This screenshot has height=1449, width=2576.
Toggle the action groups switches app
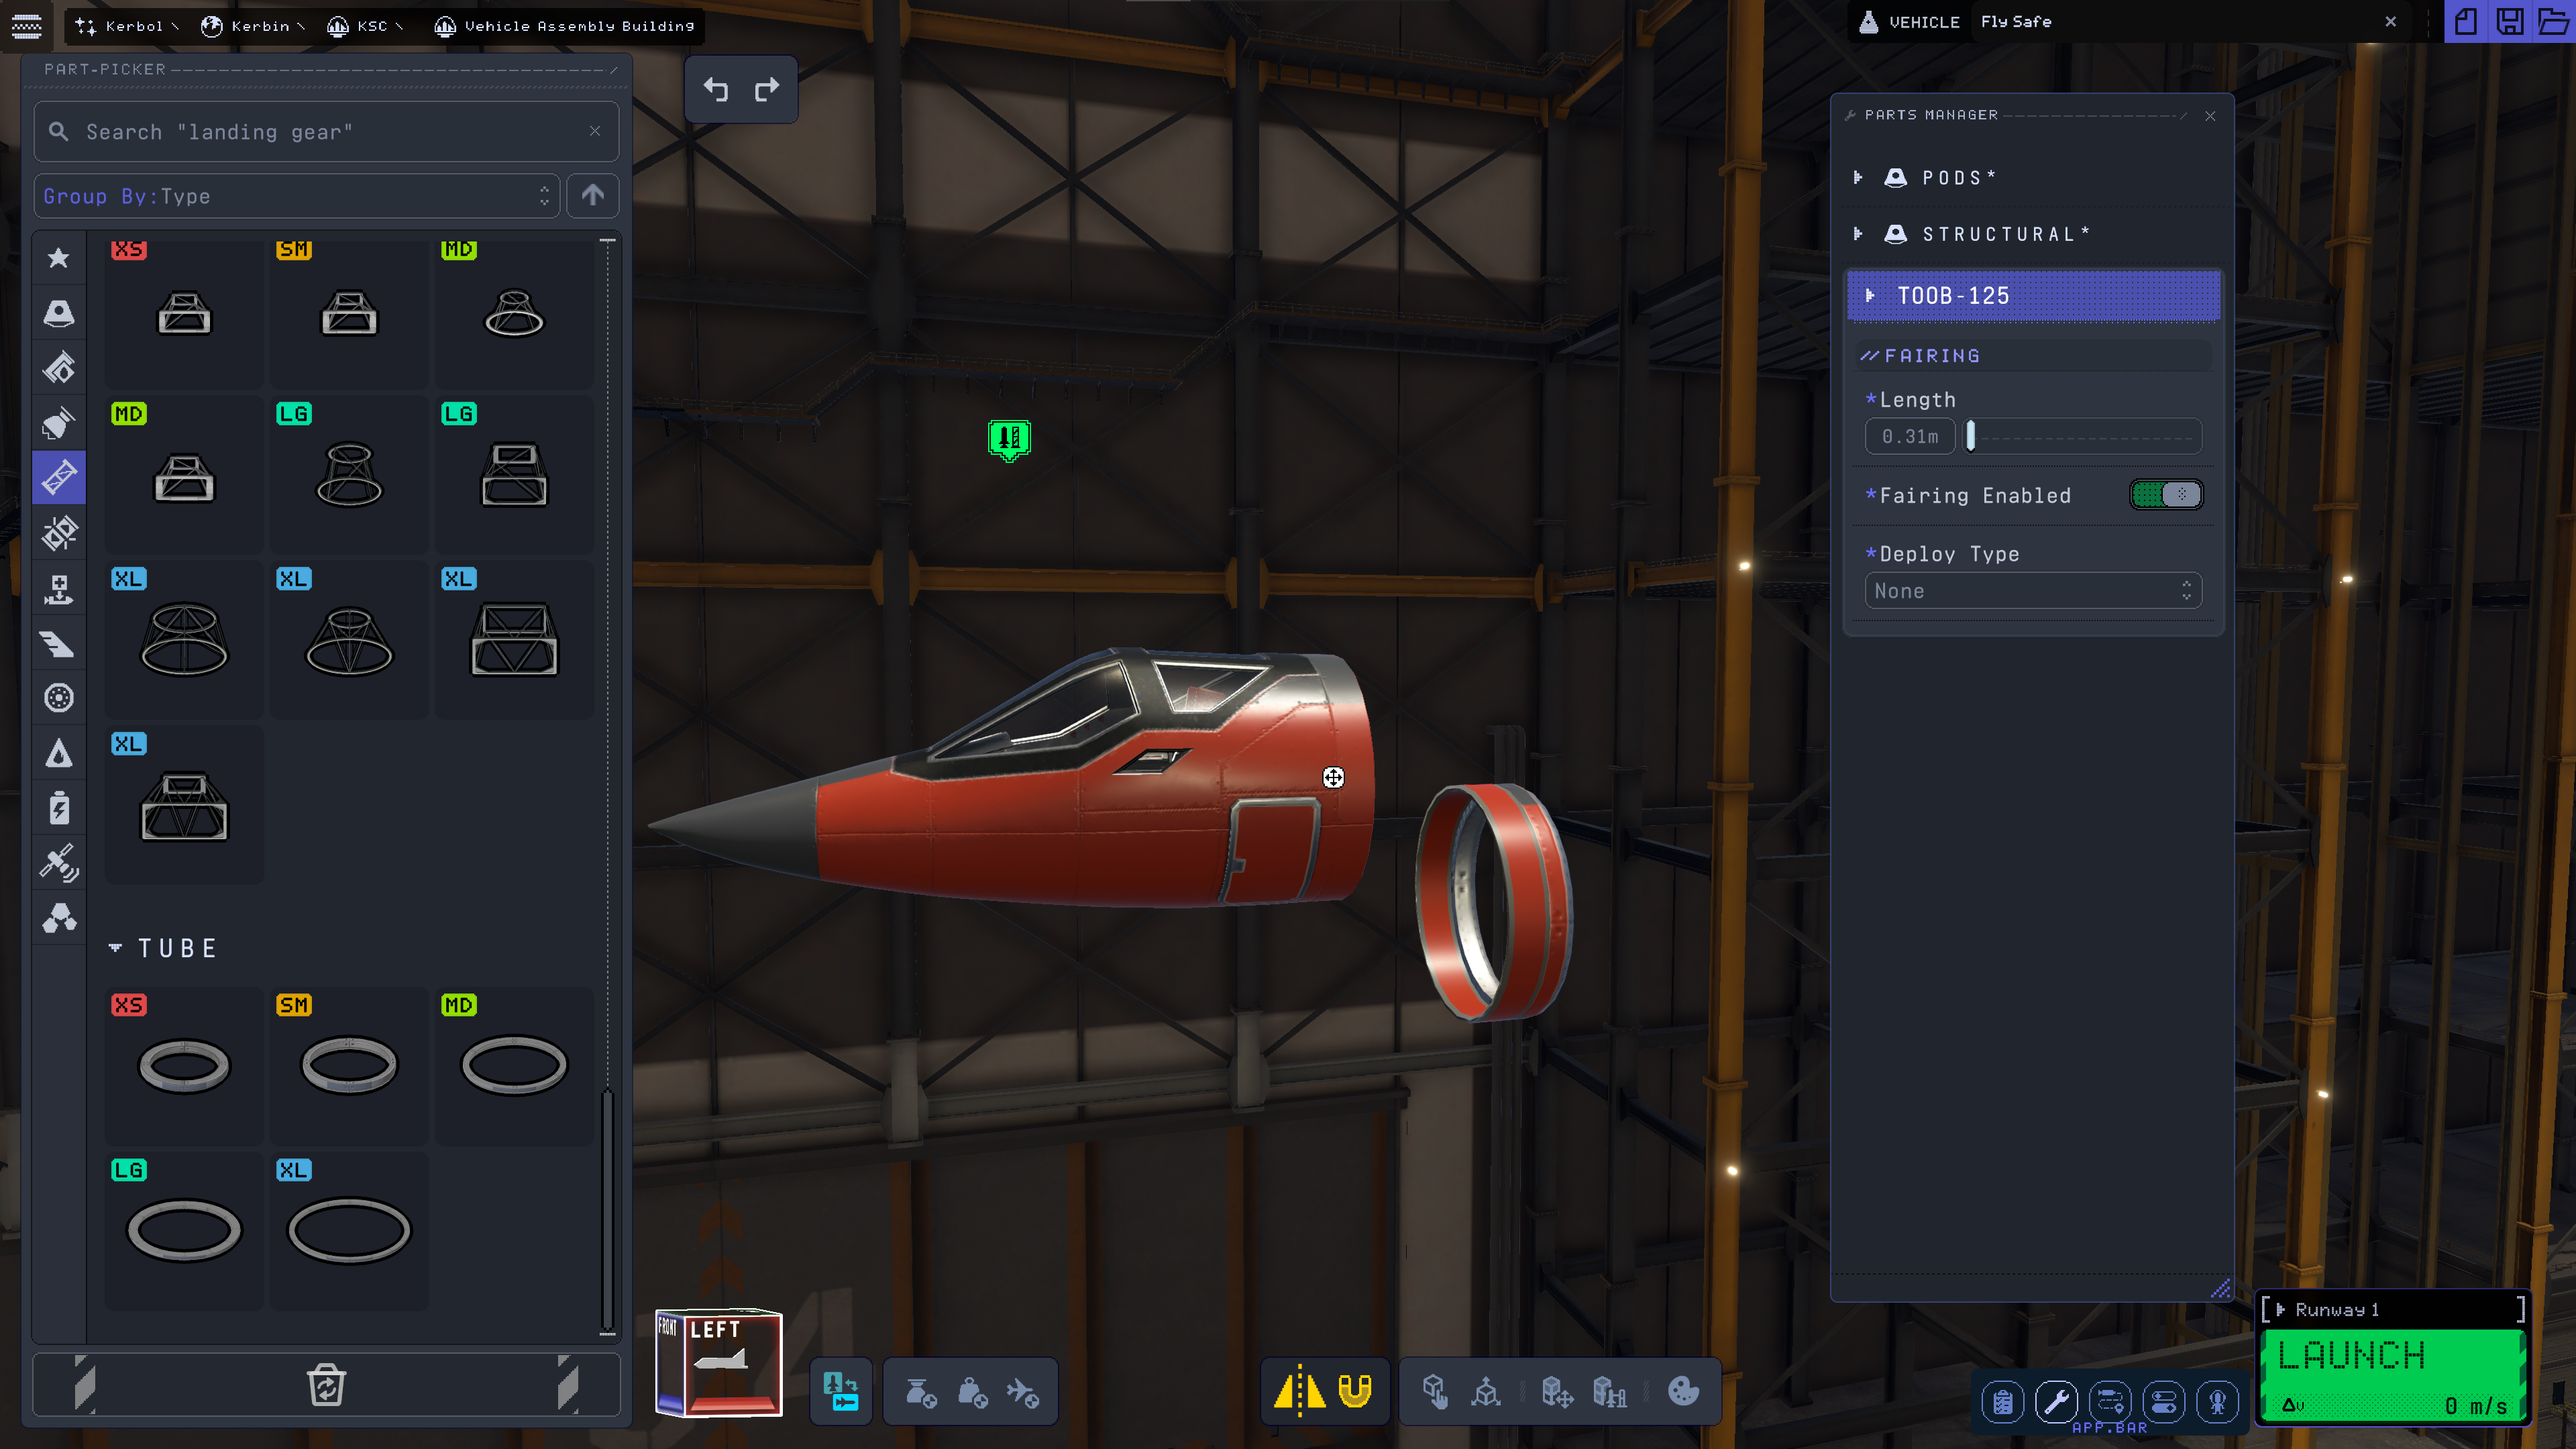coord(2164,1402)
